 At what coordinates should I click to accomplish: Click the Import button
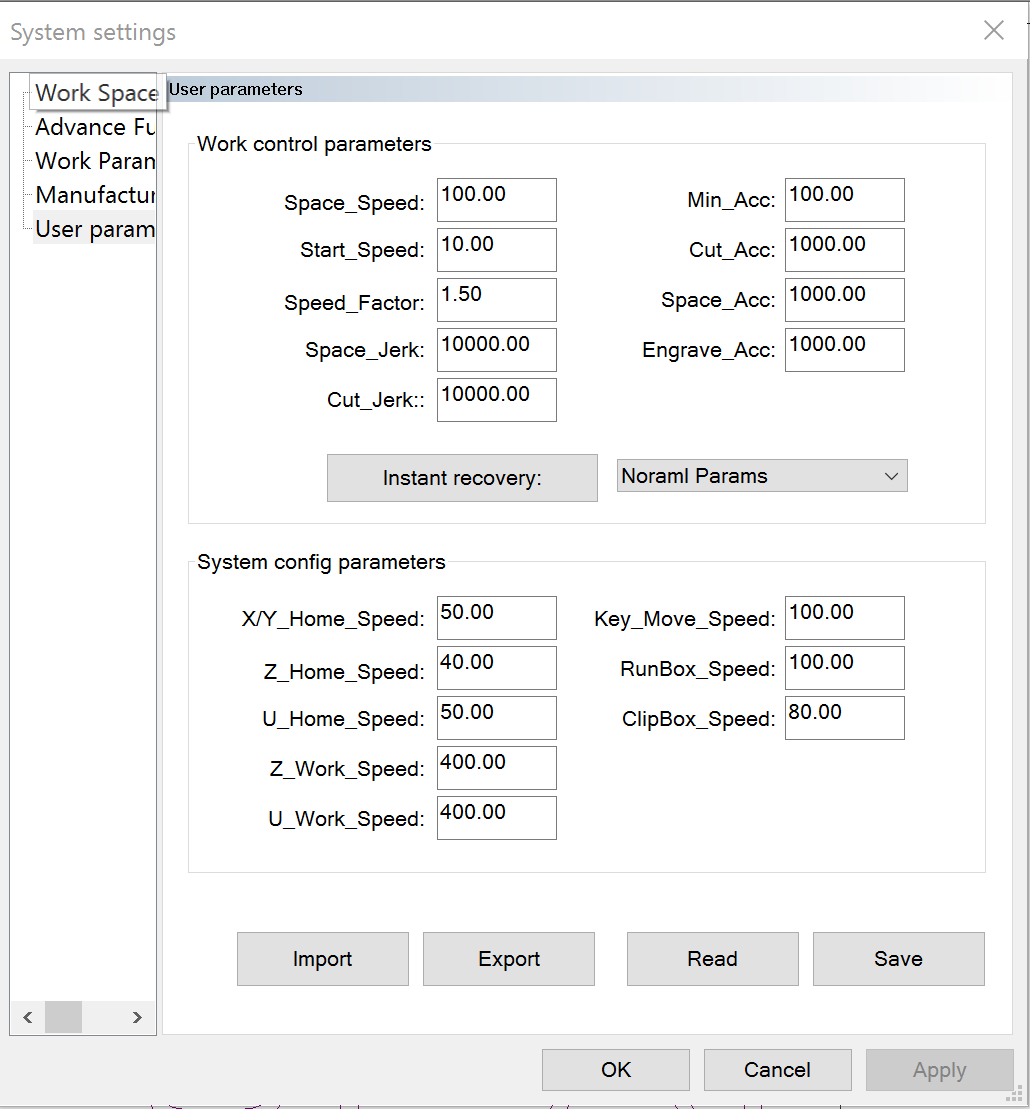(322, 959)
